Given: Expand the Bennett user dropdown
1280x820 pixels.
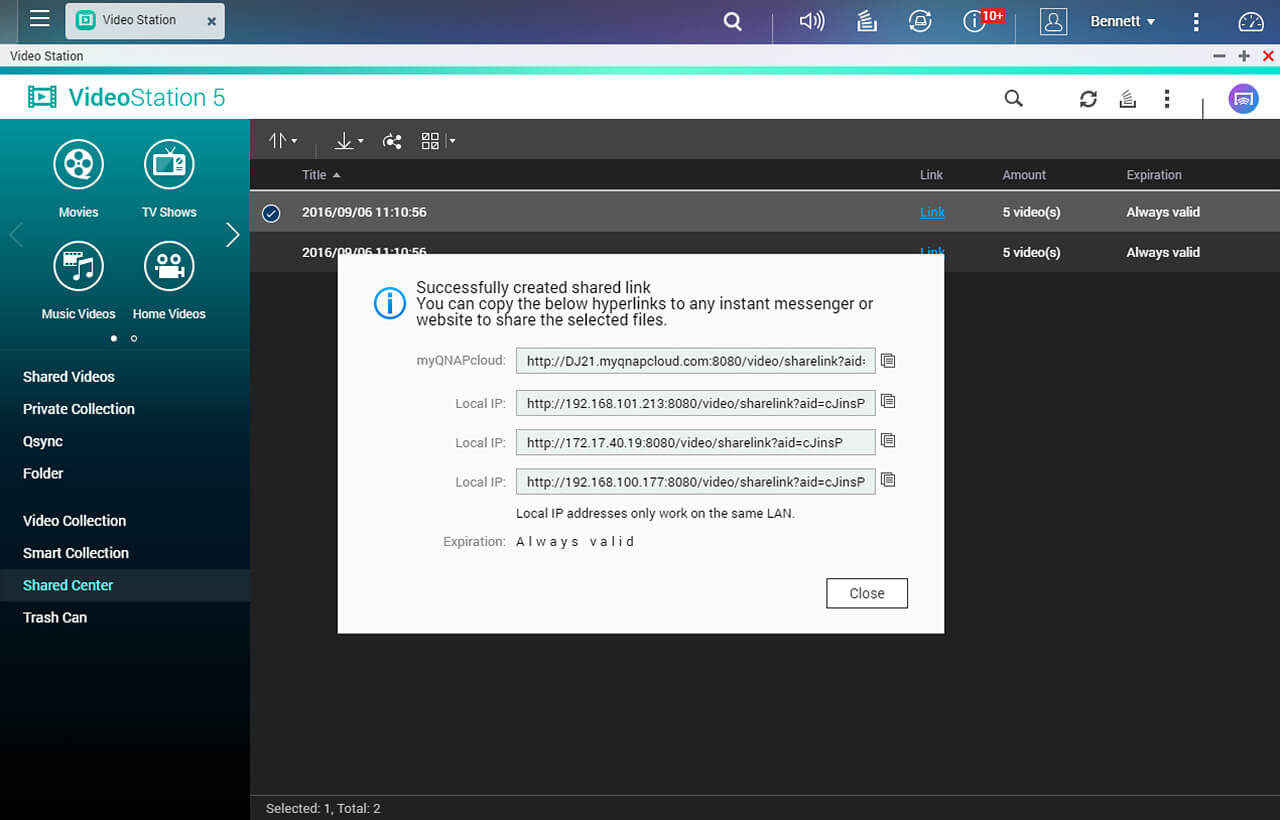Looking at the screenshot, I should click(1123, 21).
